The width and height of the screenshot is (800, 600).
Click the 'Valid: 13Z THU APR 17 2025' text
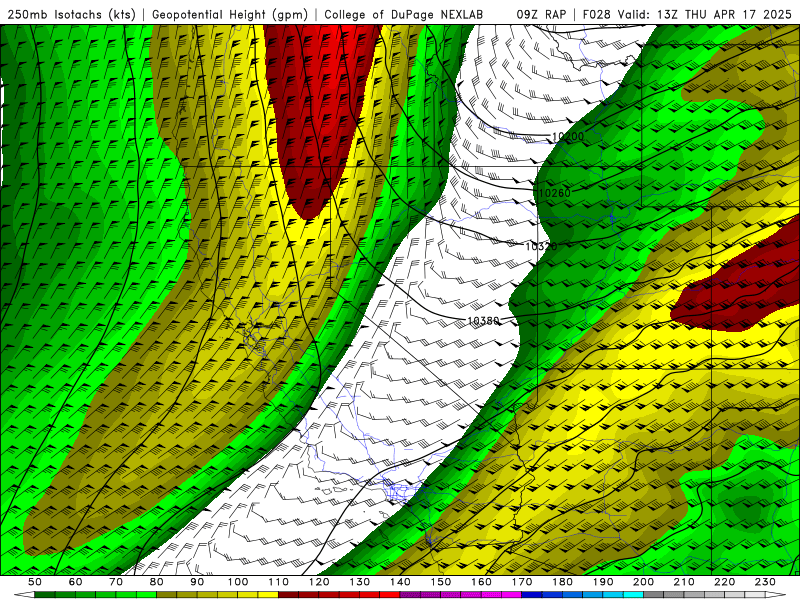(705, 14)
